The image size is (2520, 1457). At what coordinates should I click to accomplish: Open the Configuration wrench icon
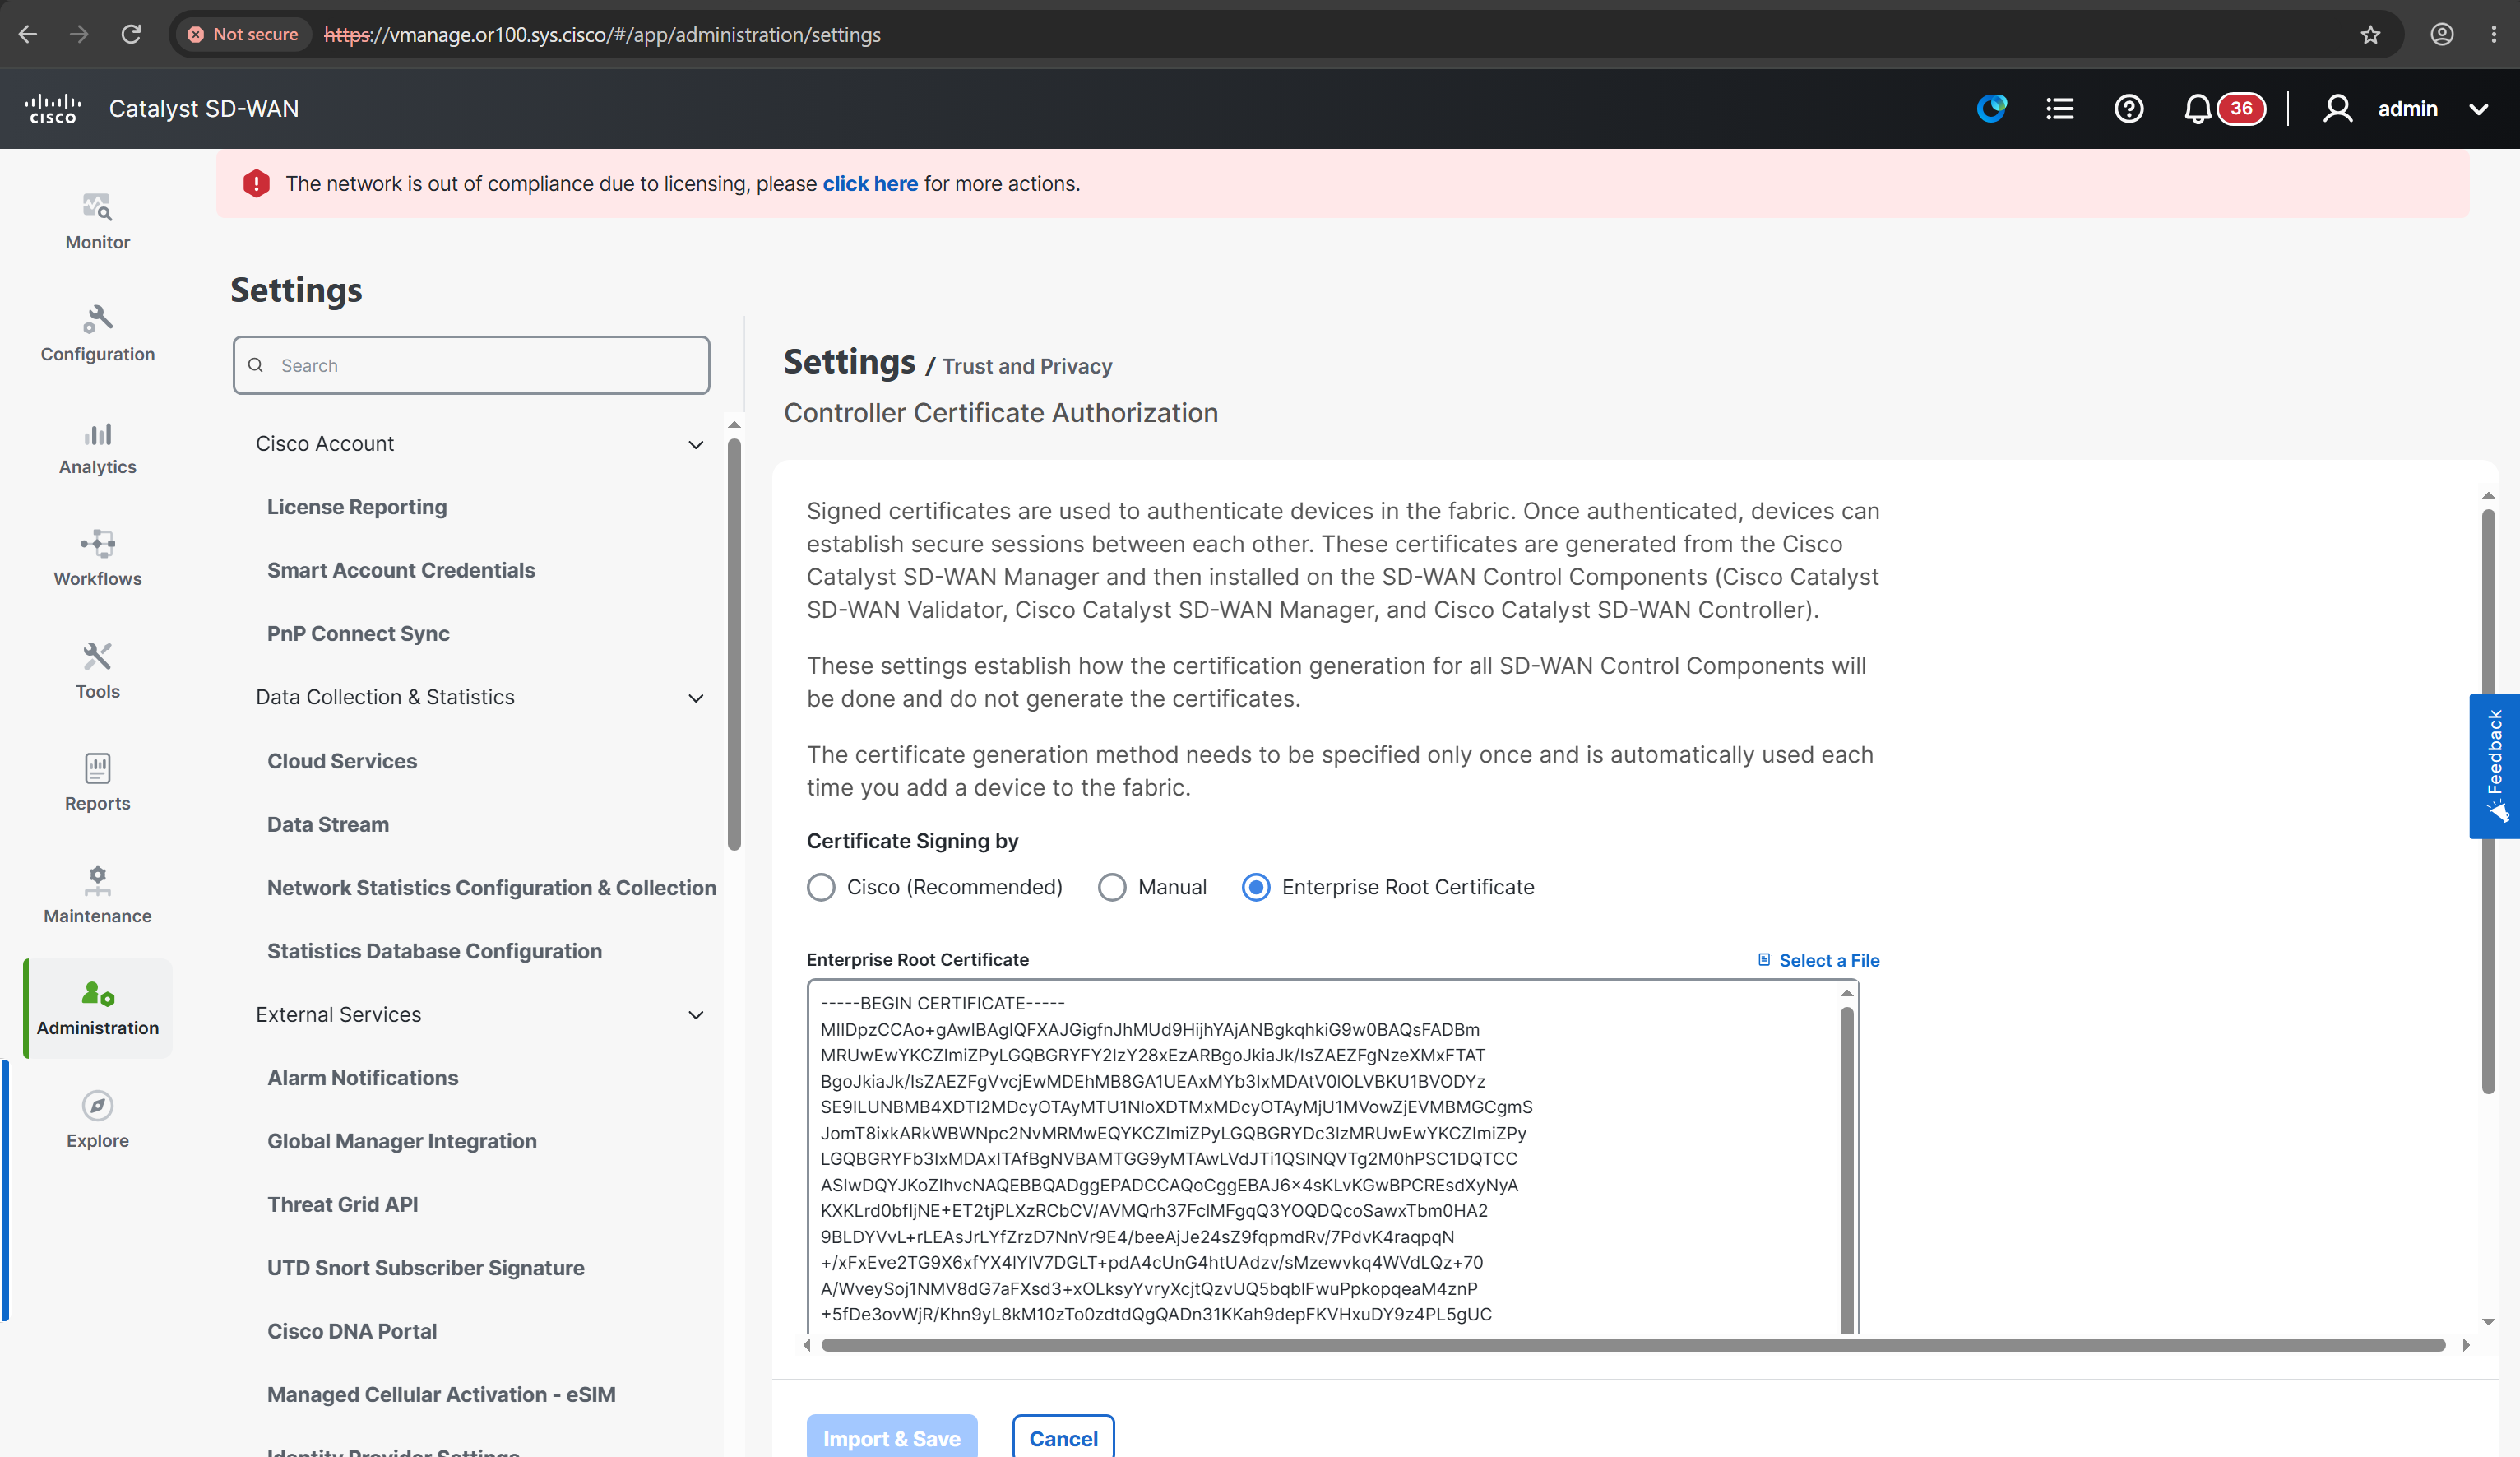97,319
